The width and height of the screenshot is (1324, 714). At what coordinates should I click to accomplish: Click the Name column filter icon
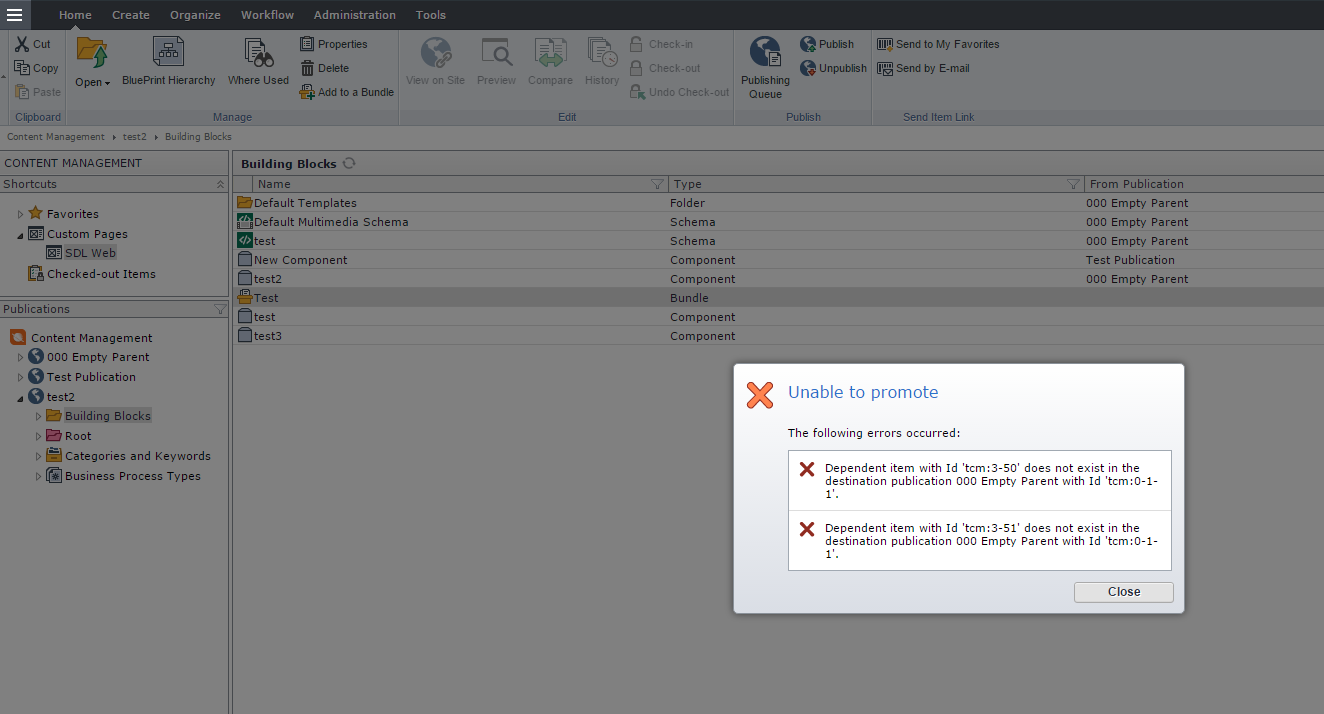point(657,184)
